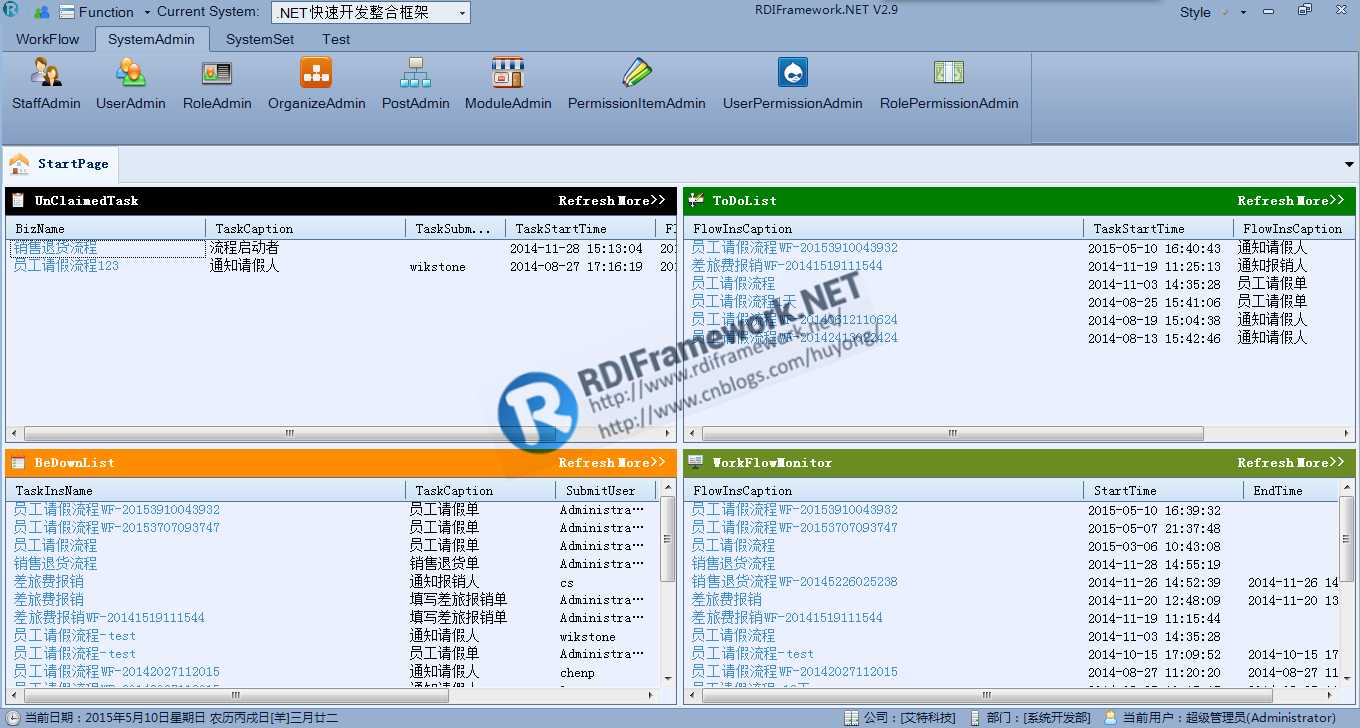The image size is (1360, 728).
Task: Switch to the SystemSet ribbon tab
Action: 260,39
